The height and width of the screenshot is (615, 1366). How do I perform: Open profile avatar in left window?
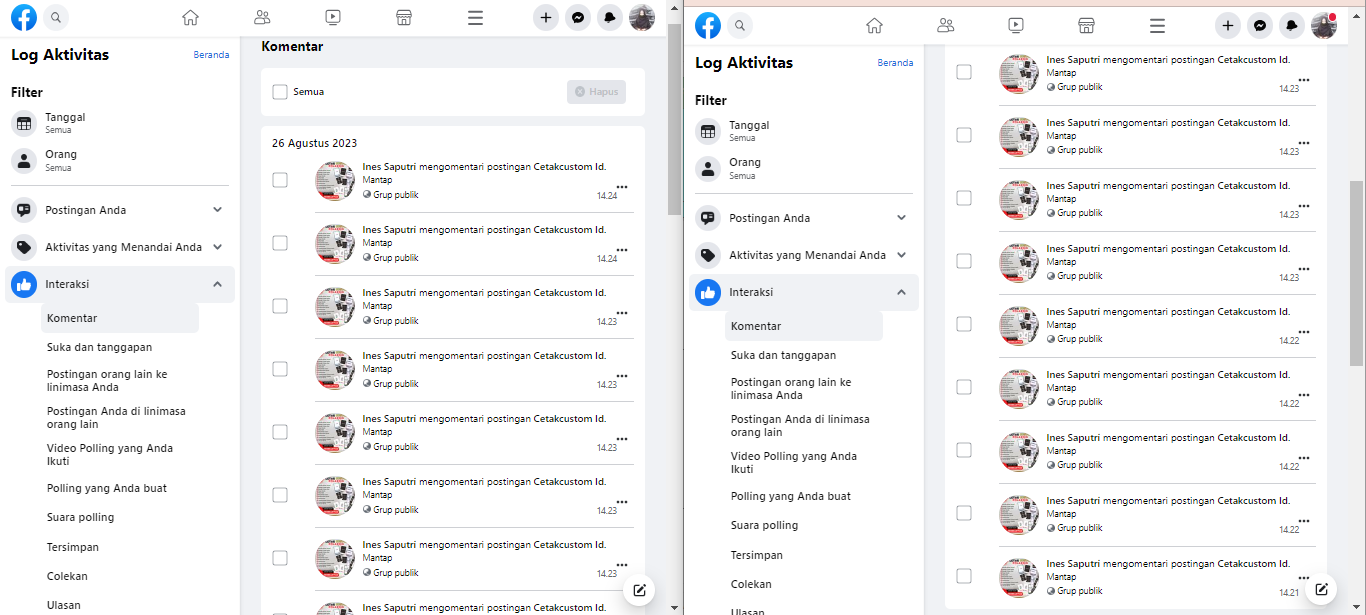point(641,17)
